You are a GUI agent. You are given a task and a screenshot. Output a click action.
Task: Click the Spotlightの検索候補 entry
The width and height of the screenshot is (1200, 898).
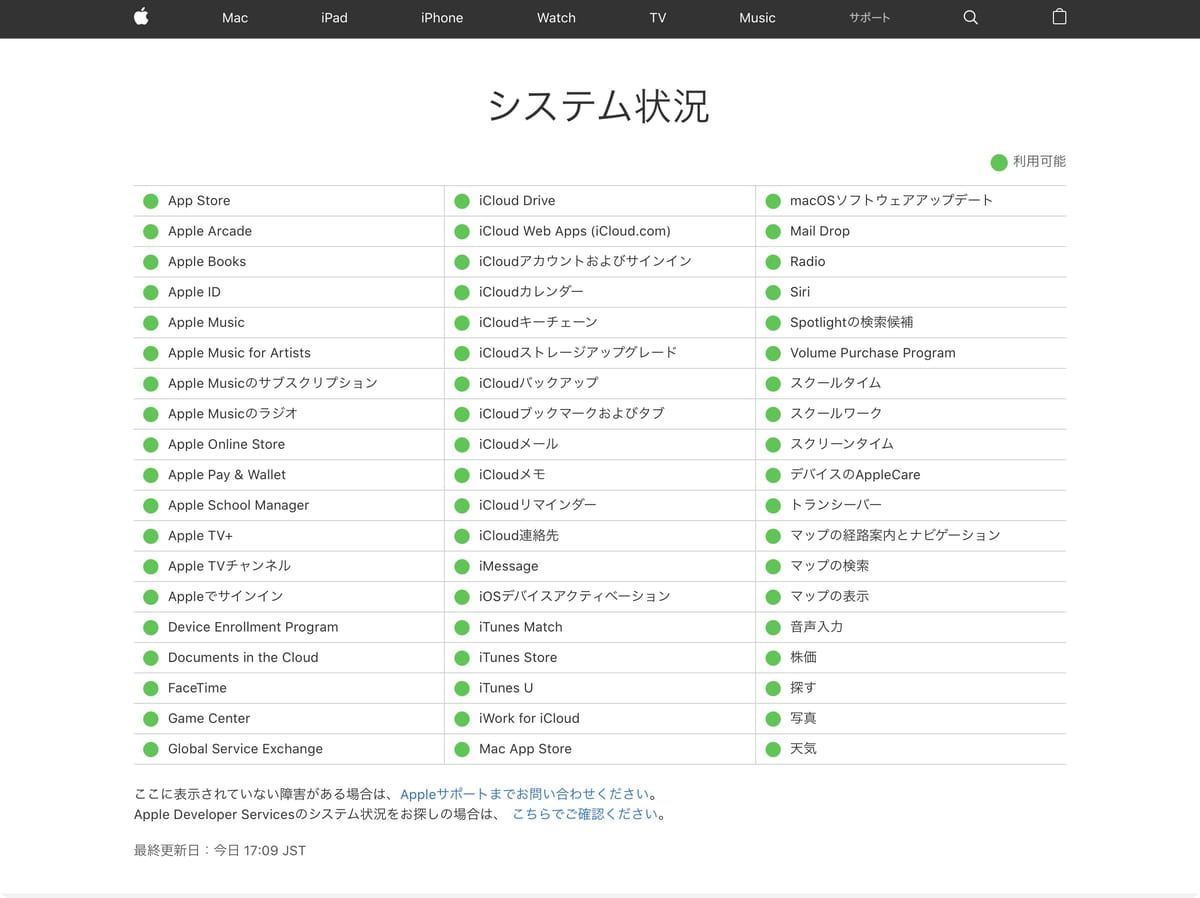coord(851,323)
